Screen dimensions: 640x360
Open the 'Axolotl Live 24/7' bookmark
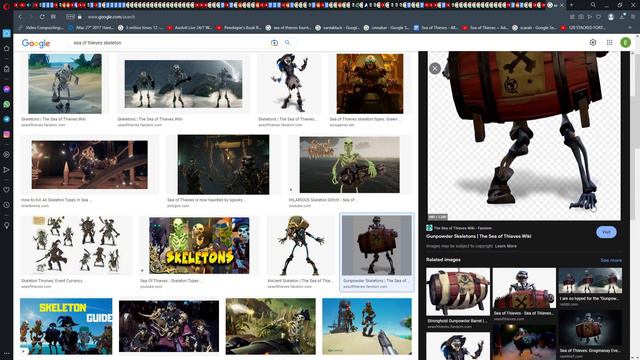click(189, 28)
